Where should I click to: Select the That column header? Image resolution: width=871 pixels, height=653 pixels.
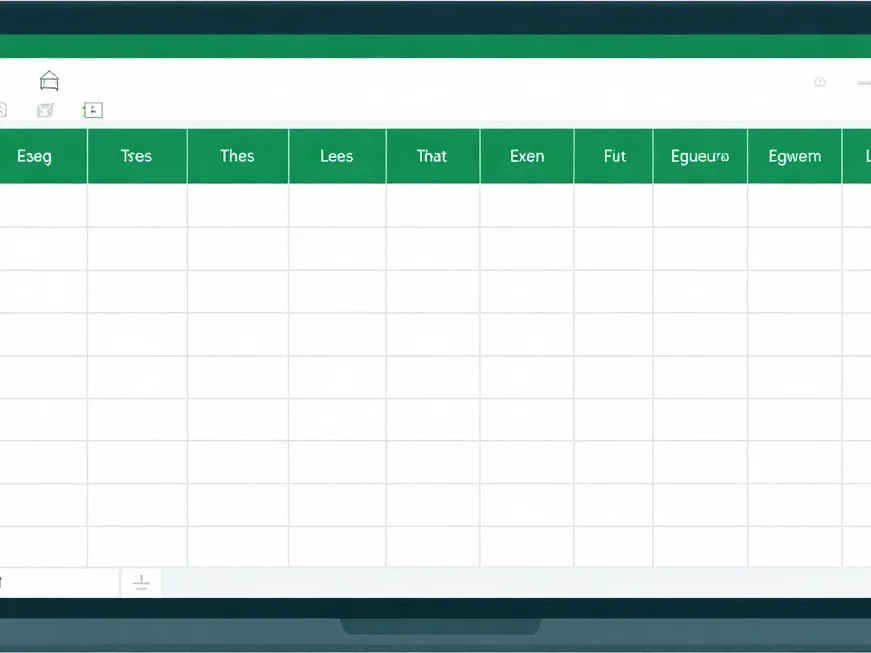point(433,156)
